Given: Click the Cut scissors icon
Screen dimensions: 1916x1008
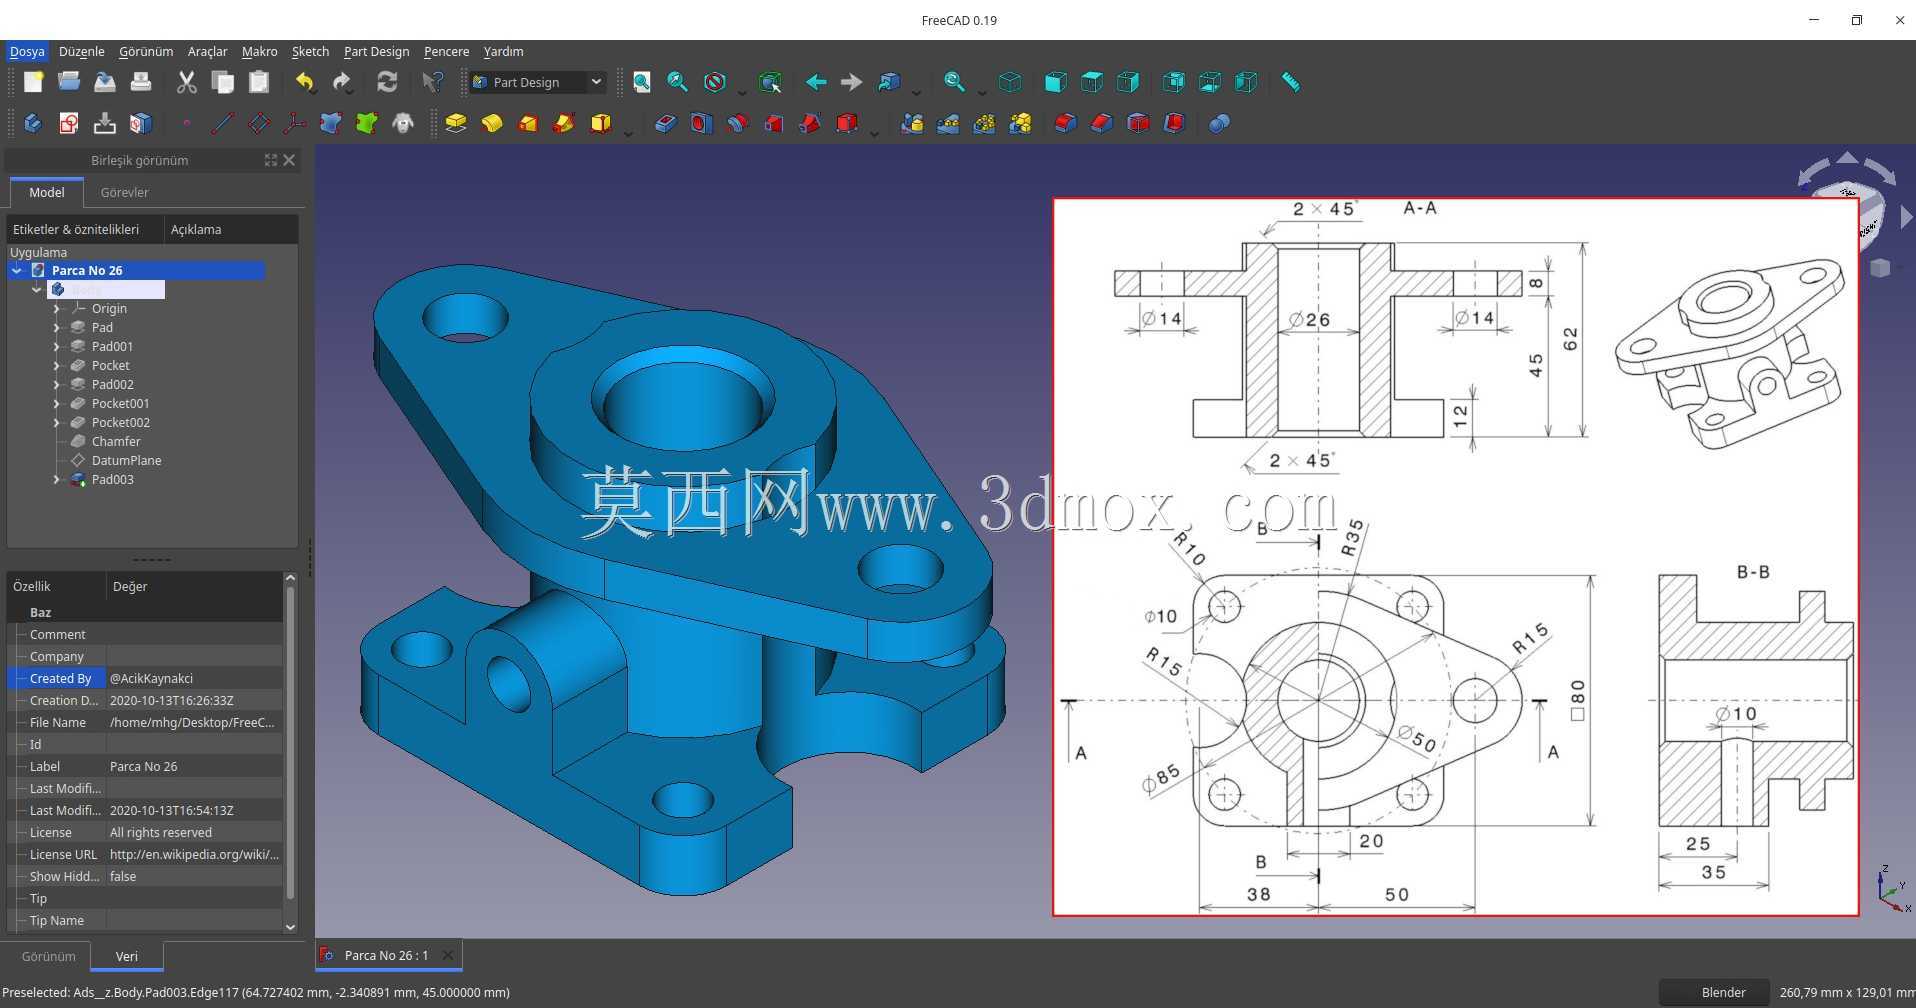Looking at the screenshot, I should coord(187,82).
